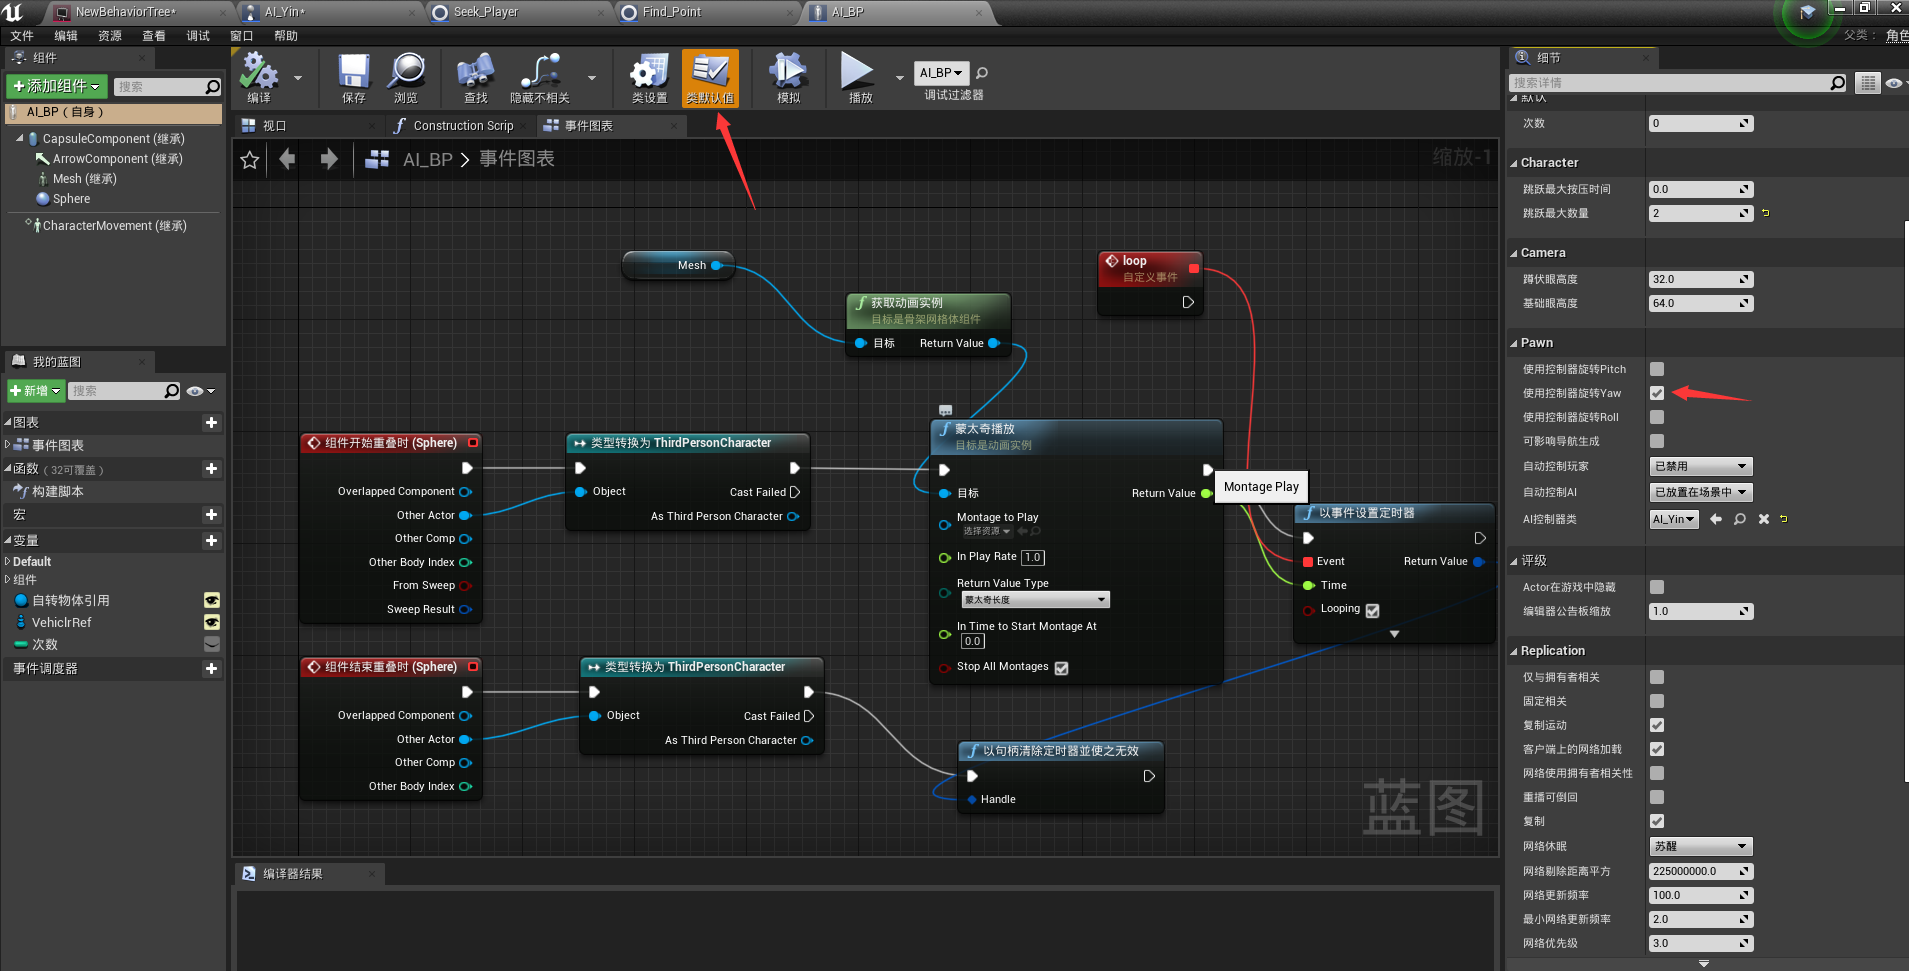Enable 使用控制器旋转Pitch checkbox

[1657, 369]
